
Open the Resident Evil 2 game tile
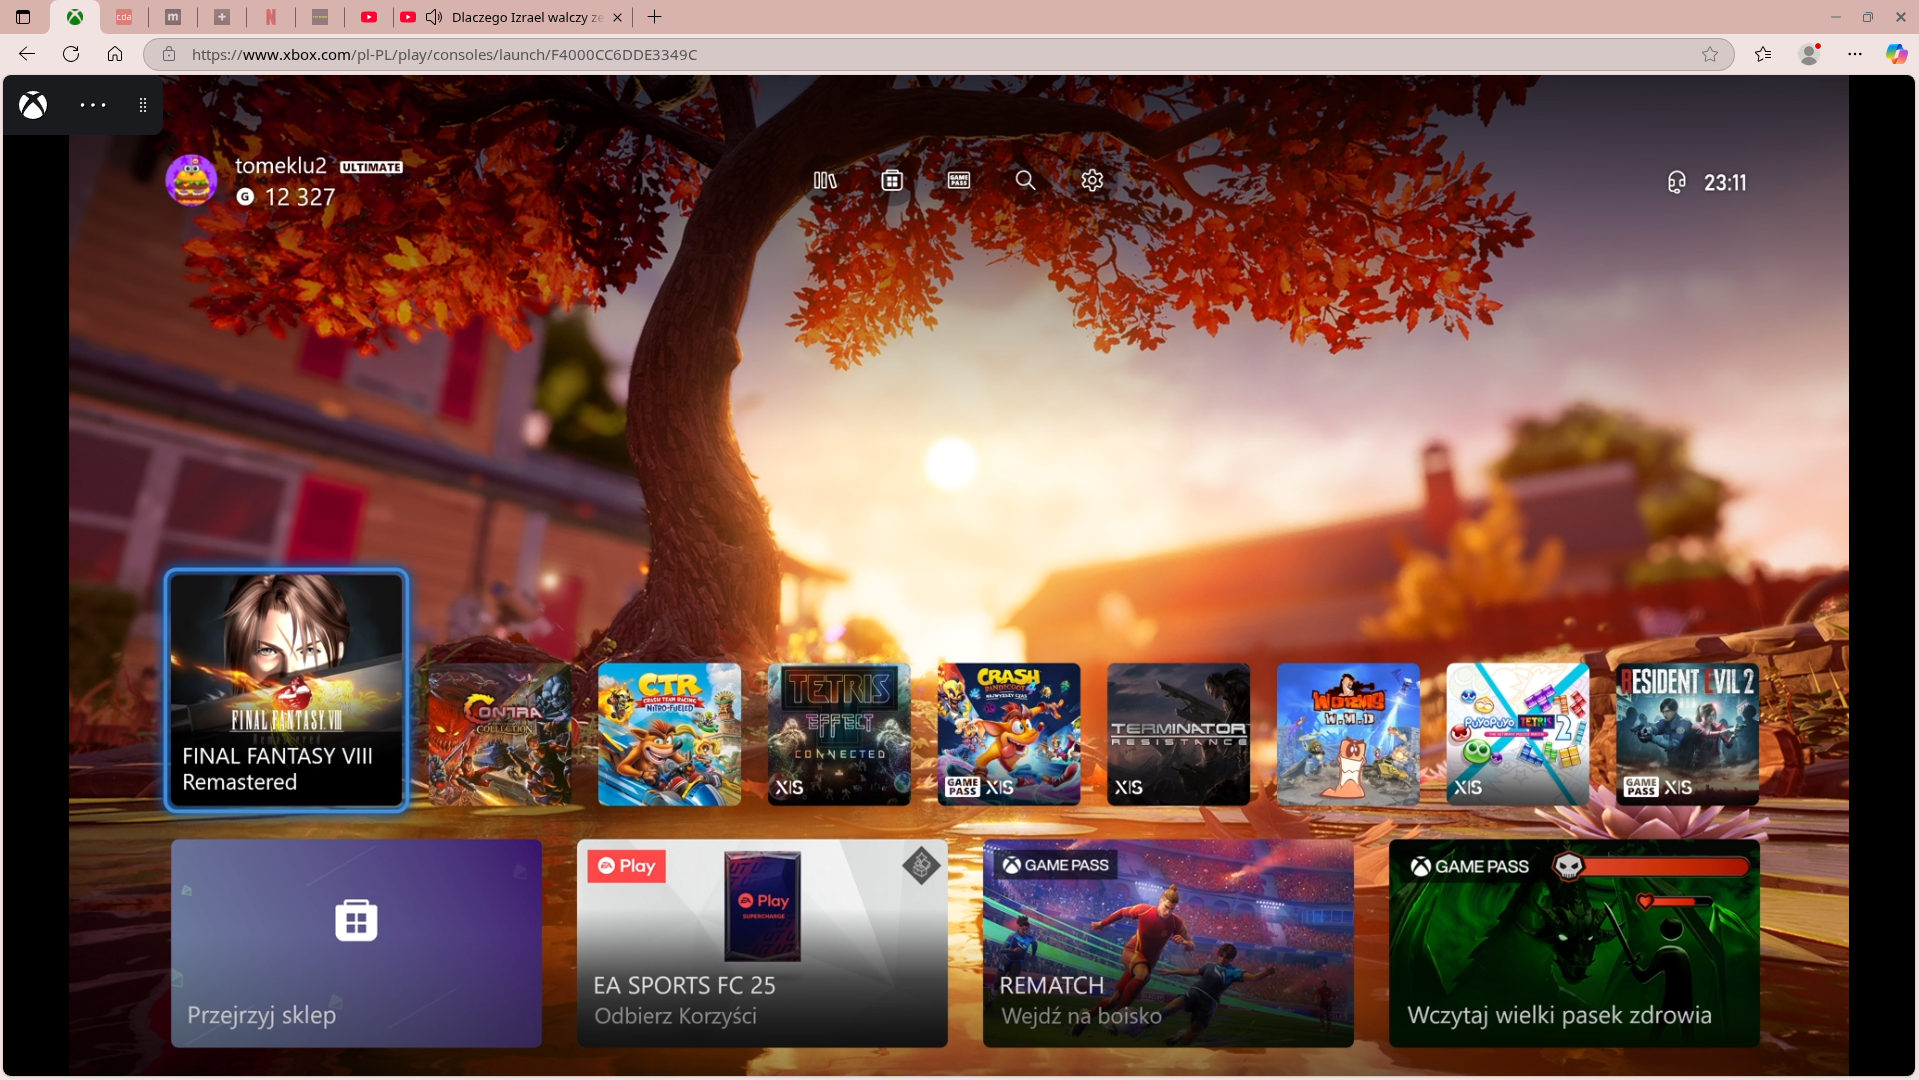point(1687,734)
